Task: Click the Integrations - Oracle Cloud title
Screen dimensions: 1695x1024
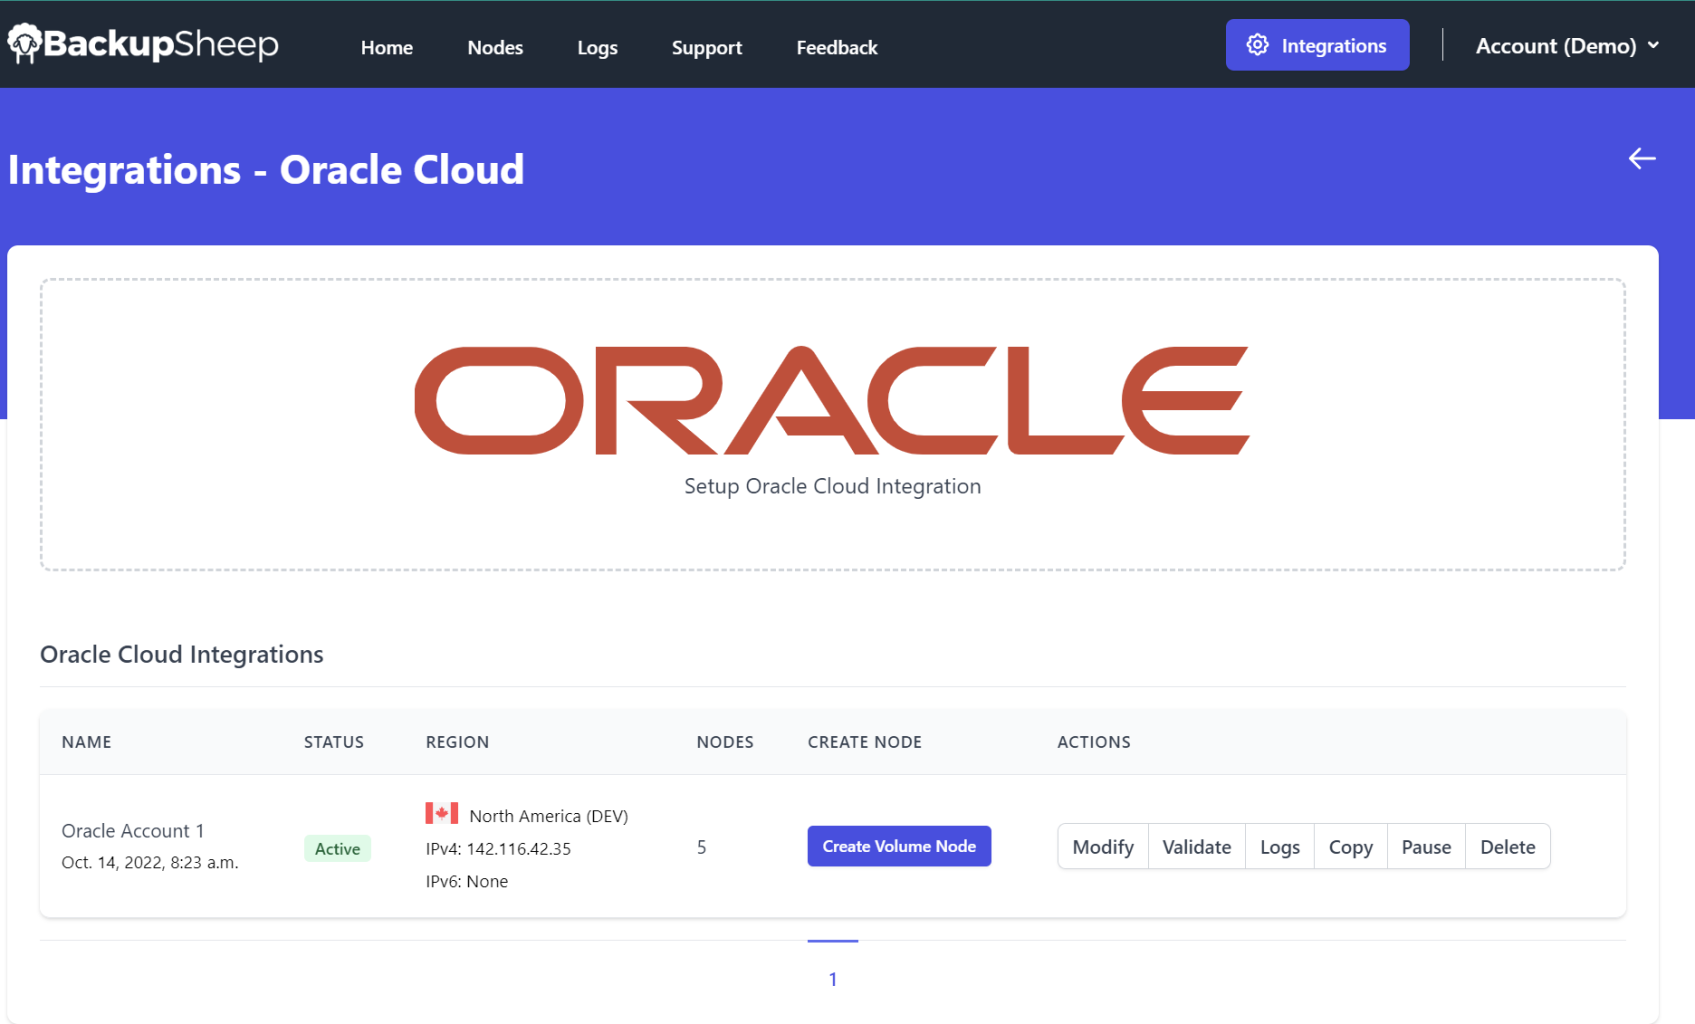Action: click(266, 170)
